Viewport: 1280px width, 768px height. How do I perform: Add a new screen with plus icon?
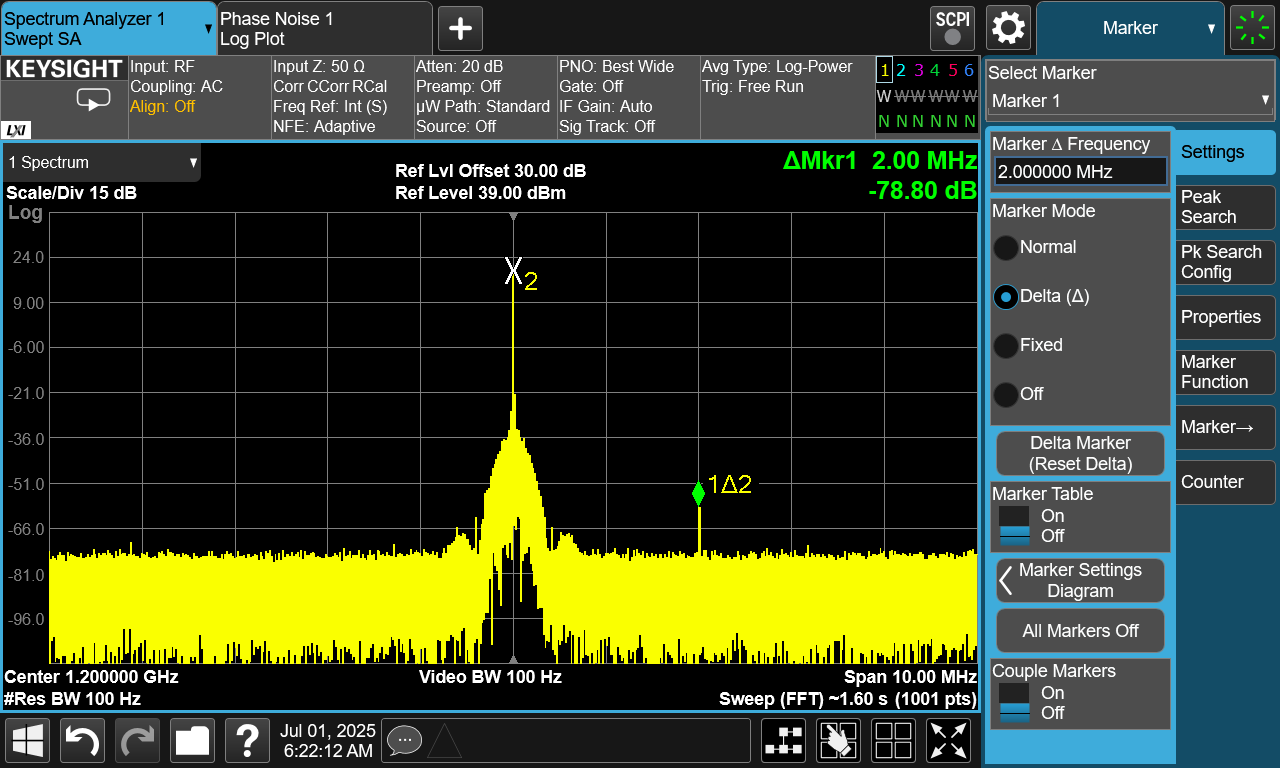tap(460, 28)
